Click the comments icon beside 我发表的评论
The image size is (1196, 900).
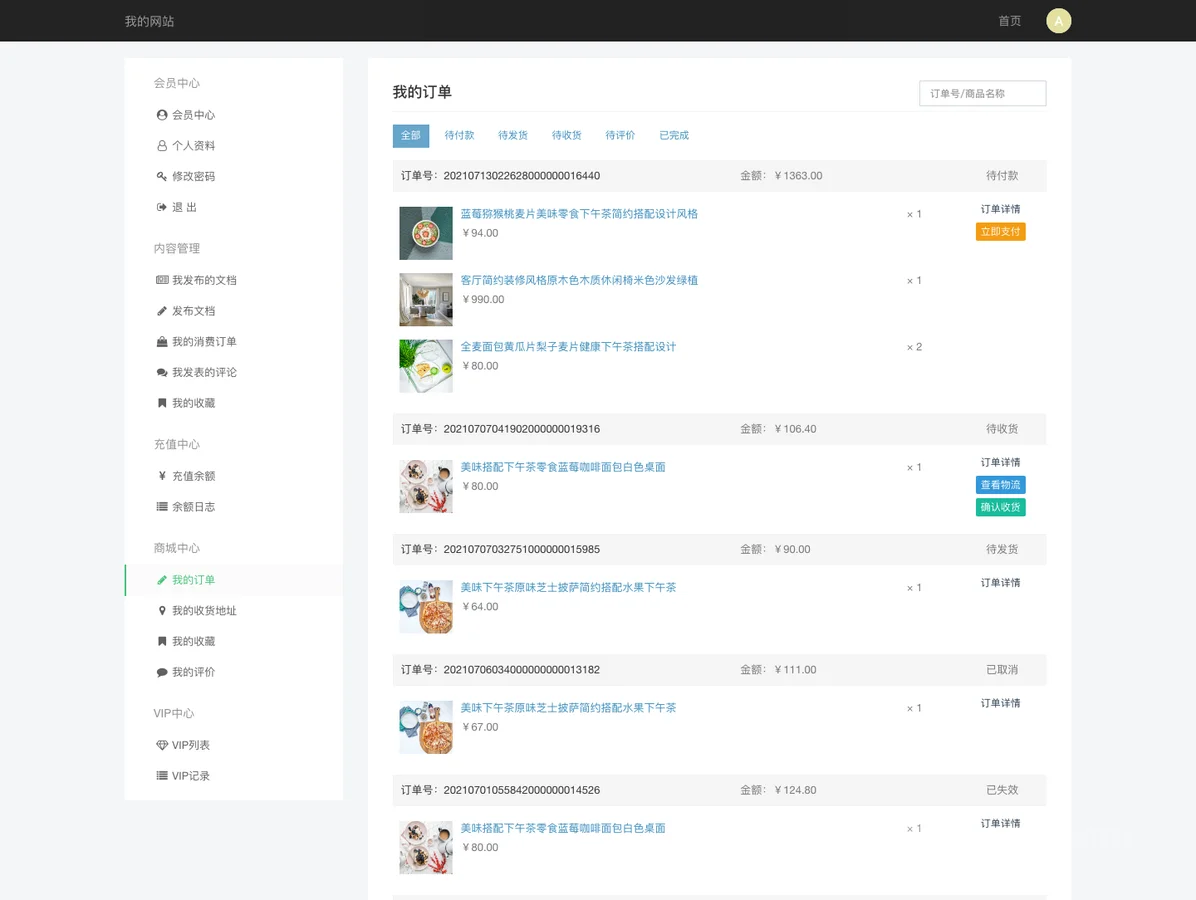[162, 373]
